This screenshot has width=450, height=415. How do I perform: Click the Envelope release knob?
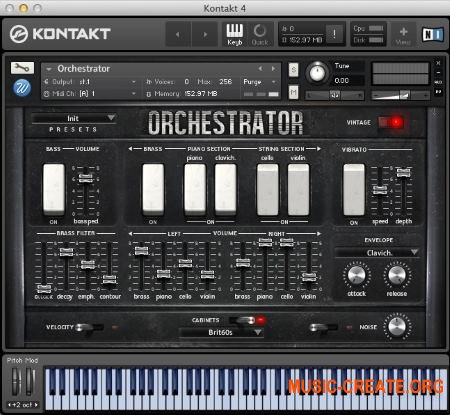pyautogui.click(x=397, y=275)
